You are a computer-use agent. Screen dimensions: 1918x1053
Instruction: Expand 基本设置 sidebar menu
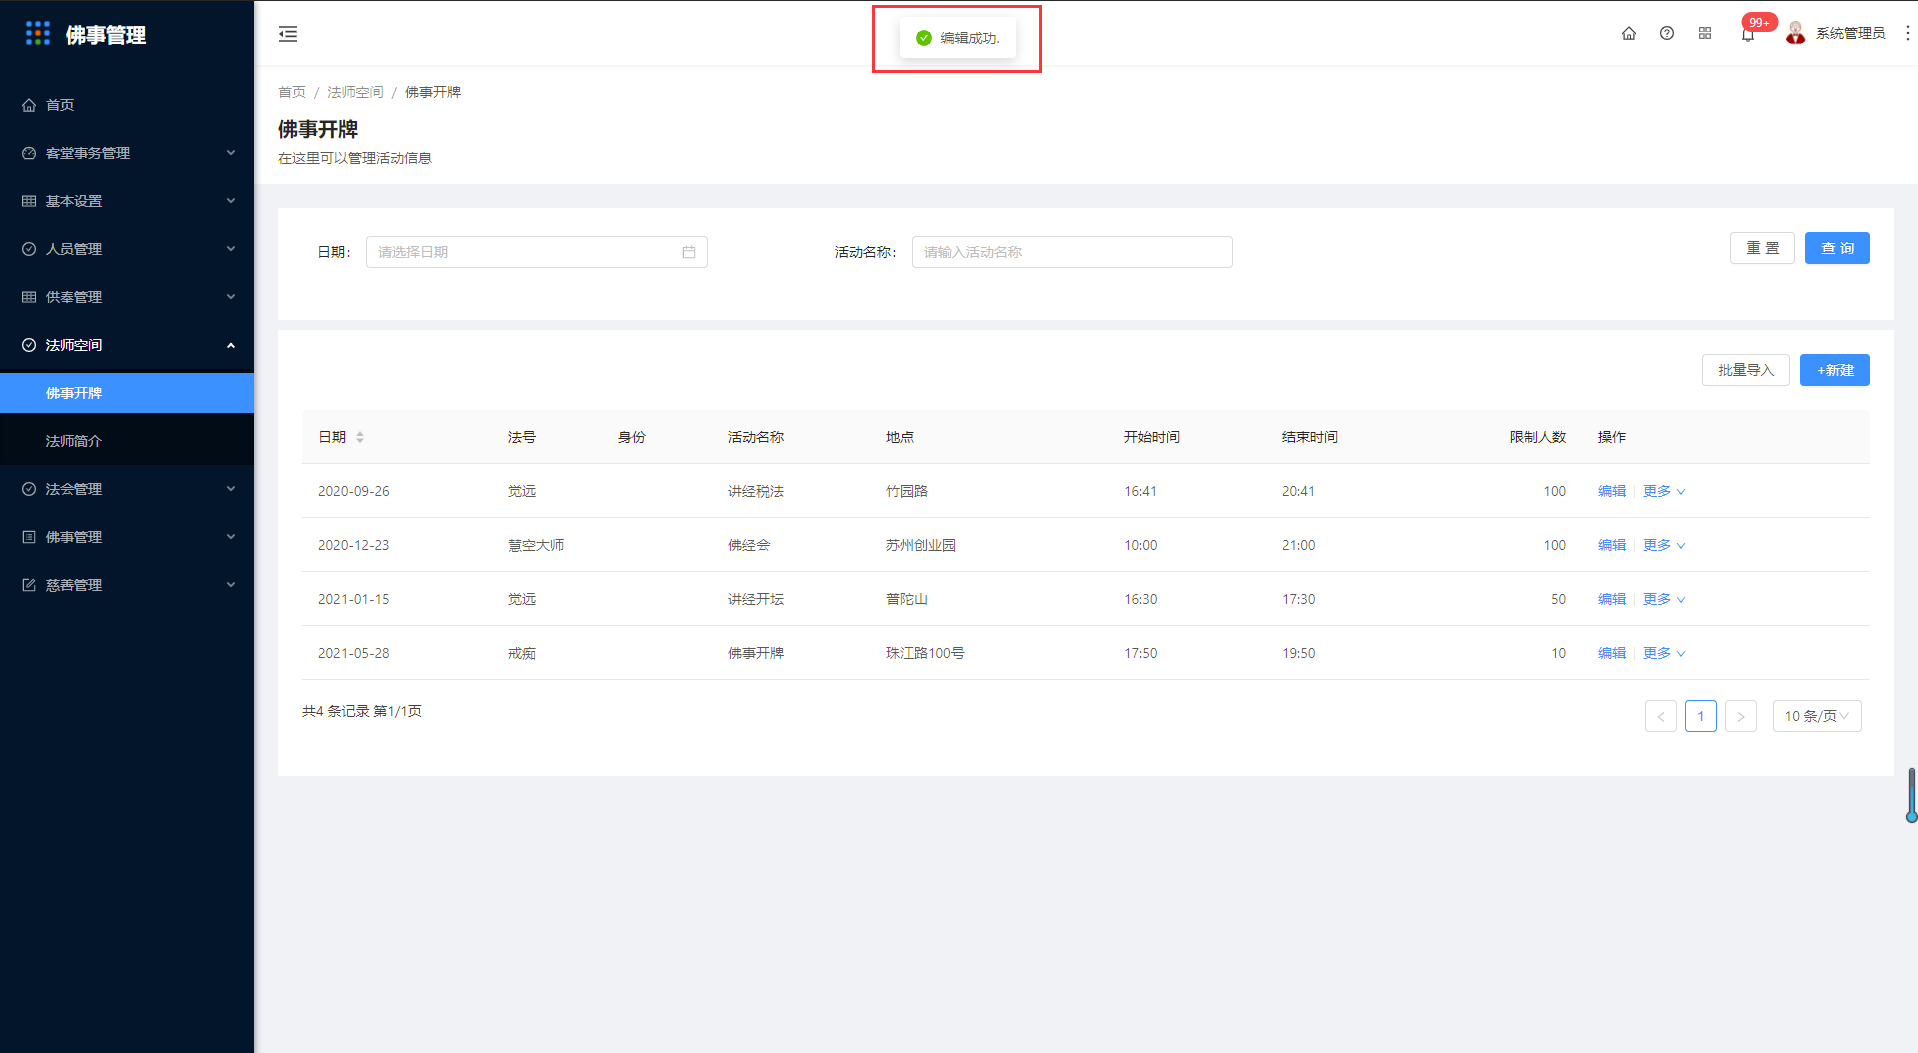(x=127, y=201)
